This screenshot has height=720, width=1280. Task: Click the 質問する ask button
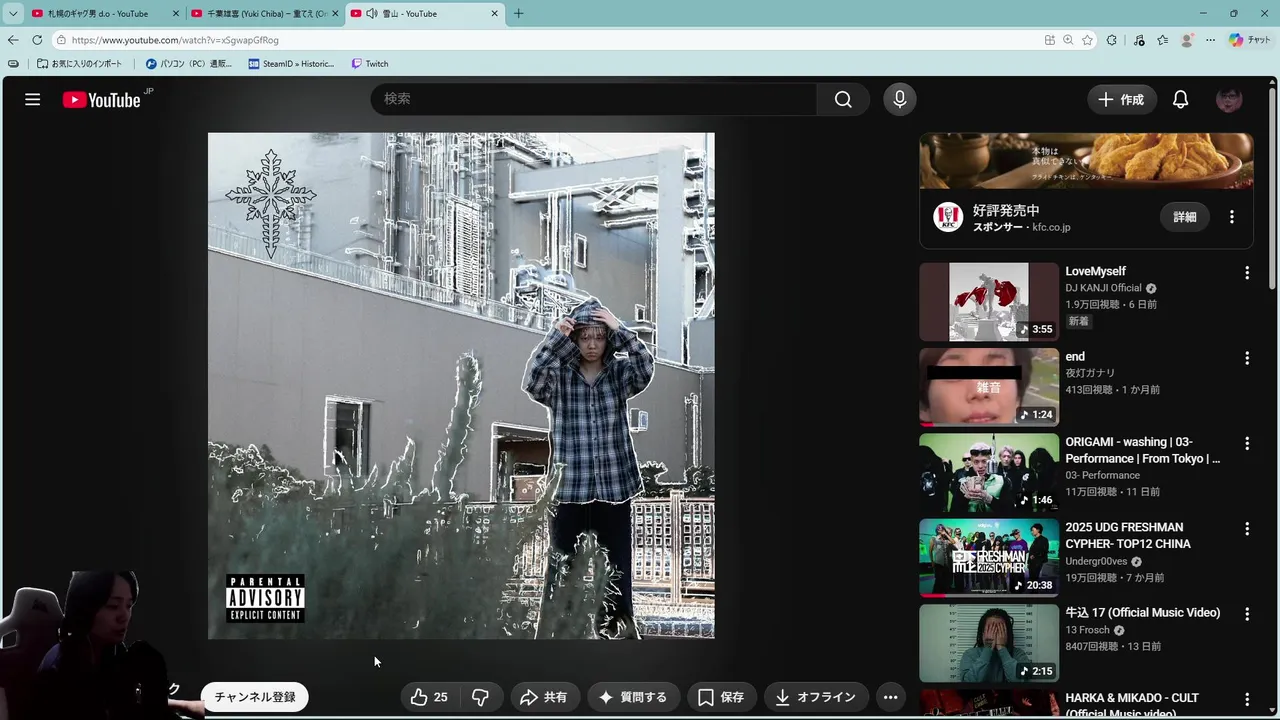[x=633, y=697]
